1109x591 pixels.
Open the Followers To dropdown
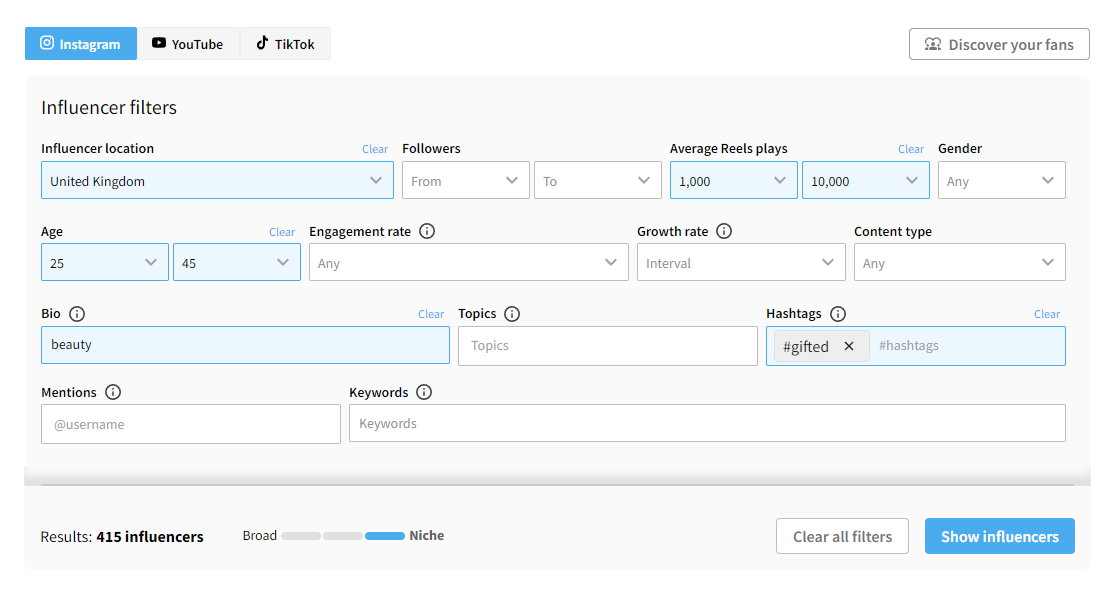coord(598,180)
